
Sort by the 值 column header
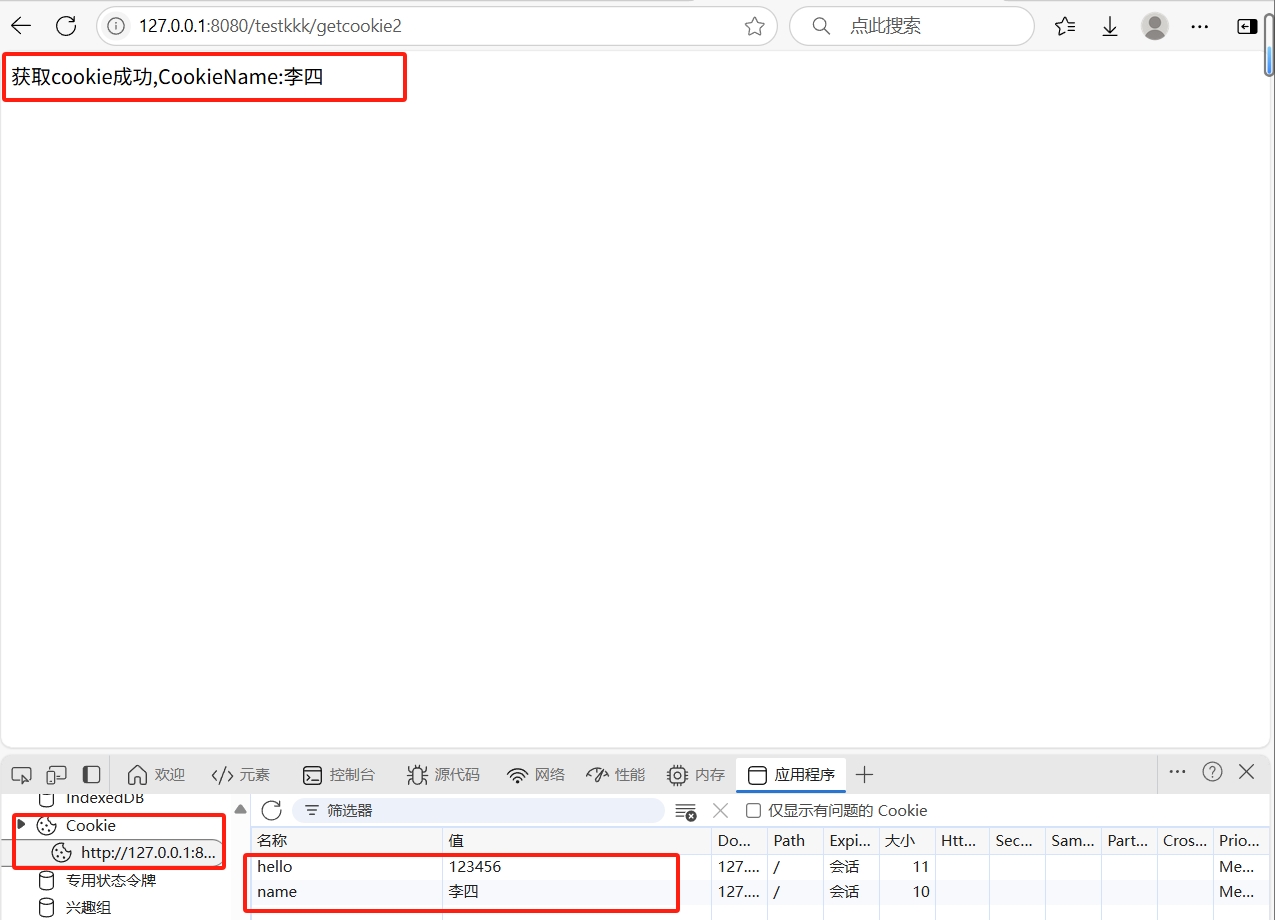pos(577,841)
